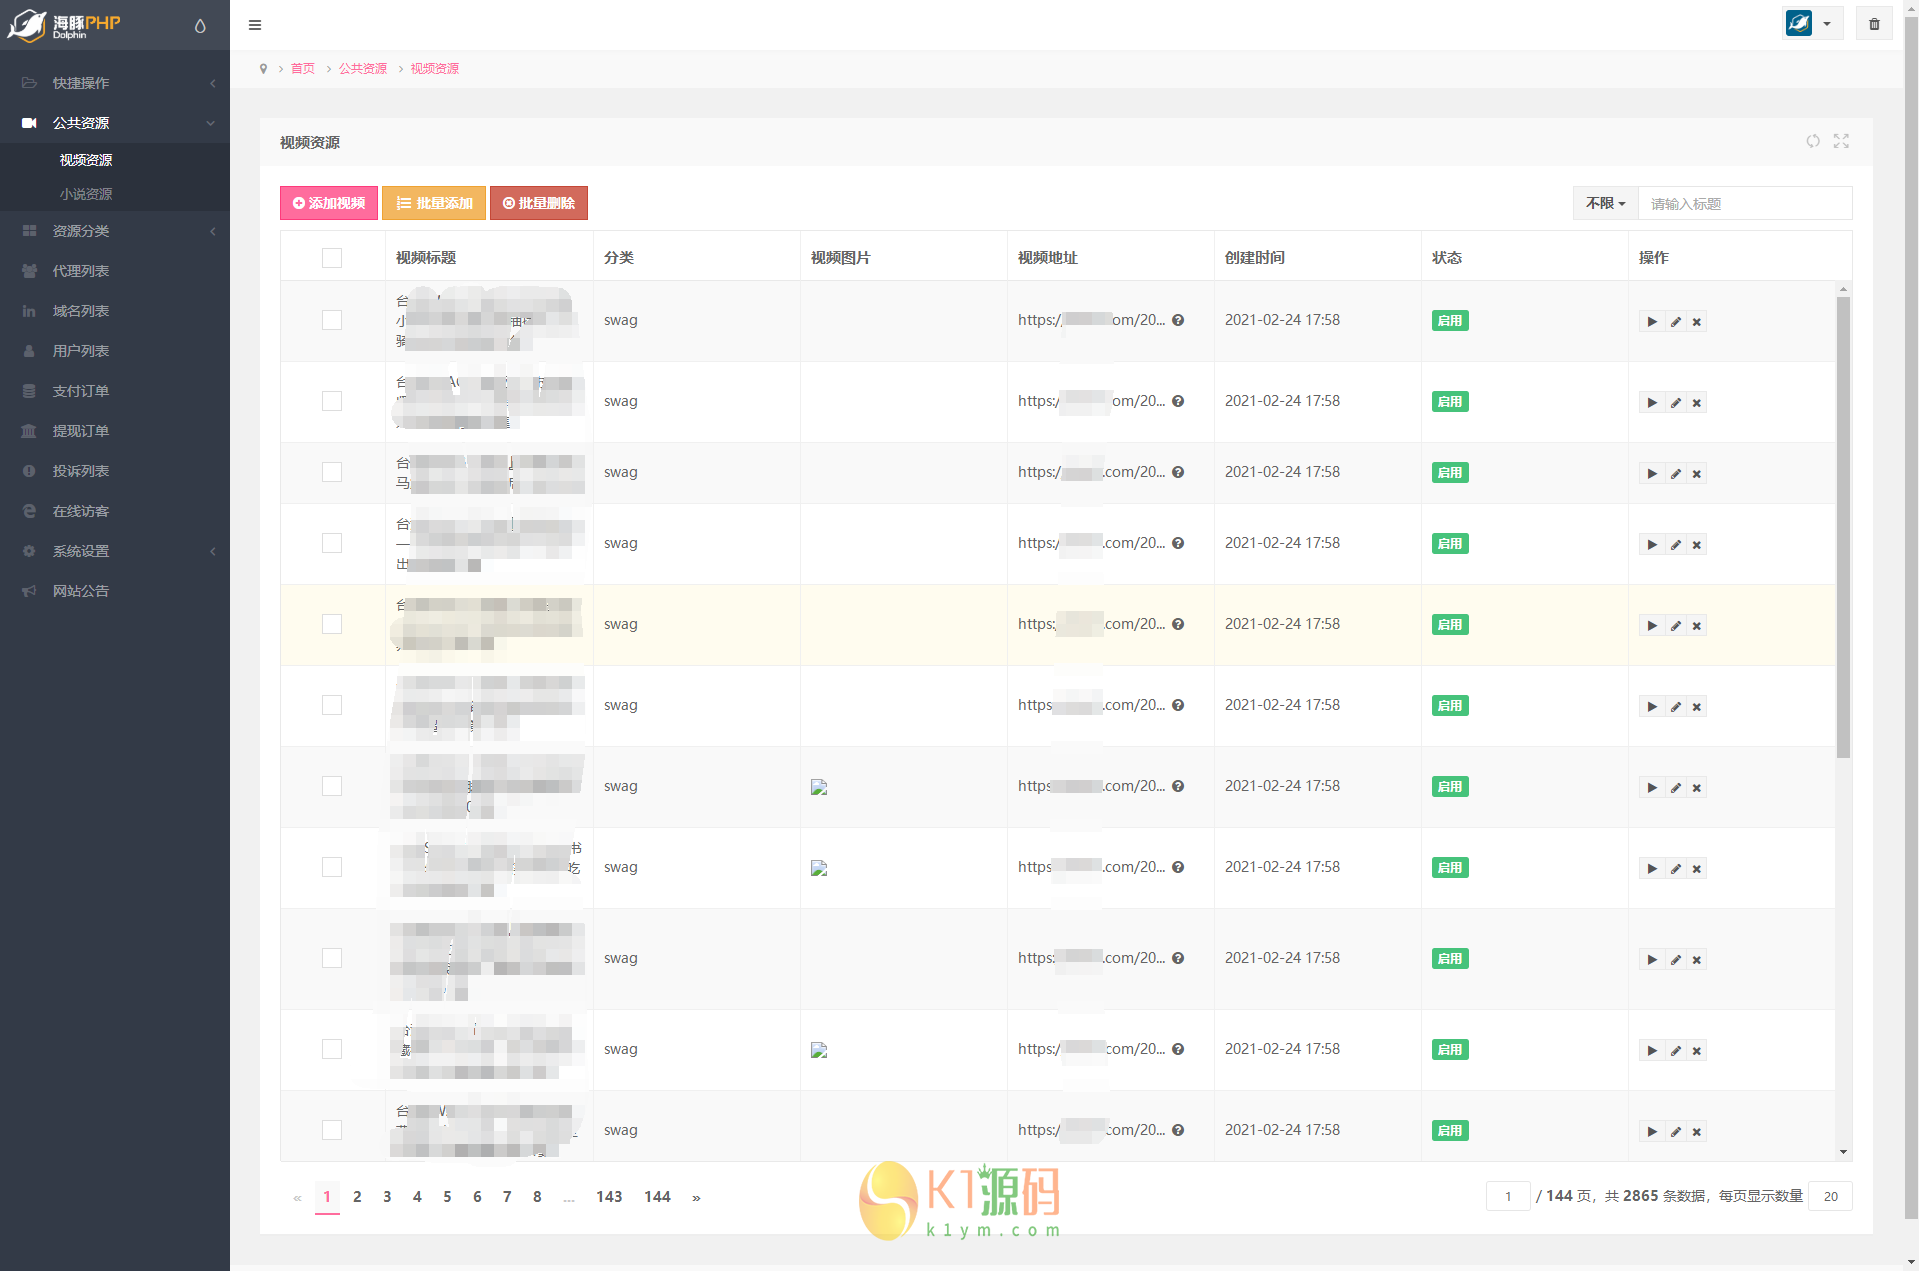
Task: Click the 批量删除 button
Action: 538,203
